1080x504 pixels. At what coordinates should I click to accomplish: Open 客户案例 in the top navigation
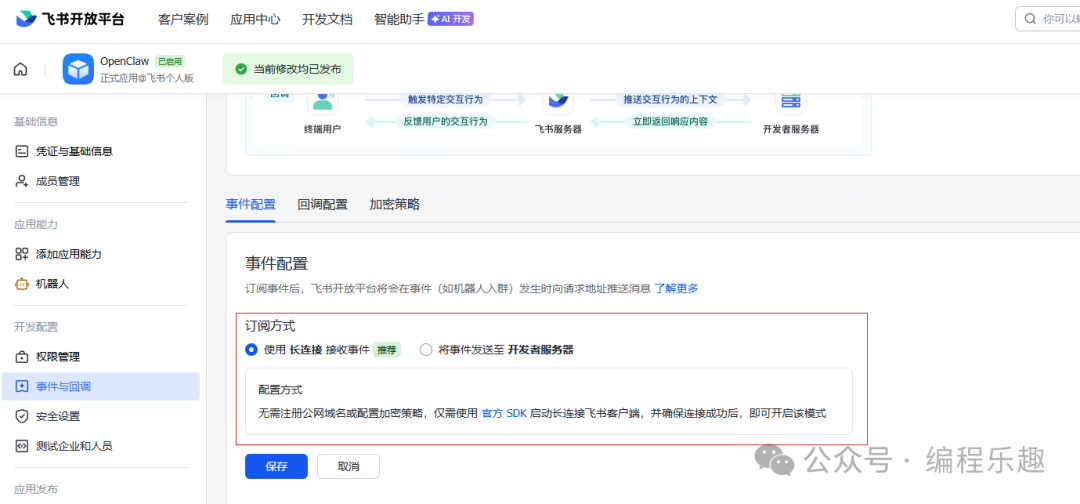[183, 19]
